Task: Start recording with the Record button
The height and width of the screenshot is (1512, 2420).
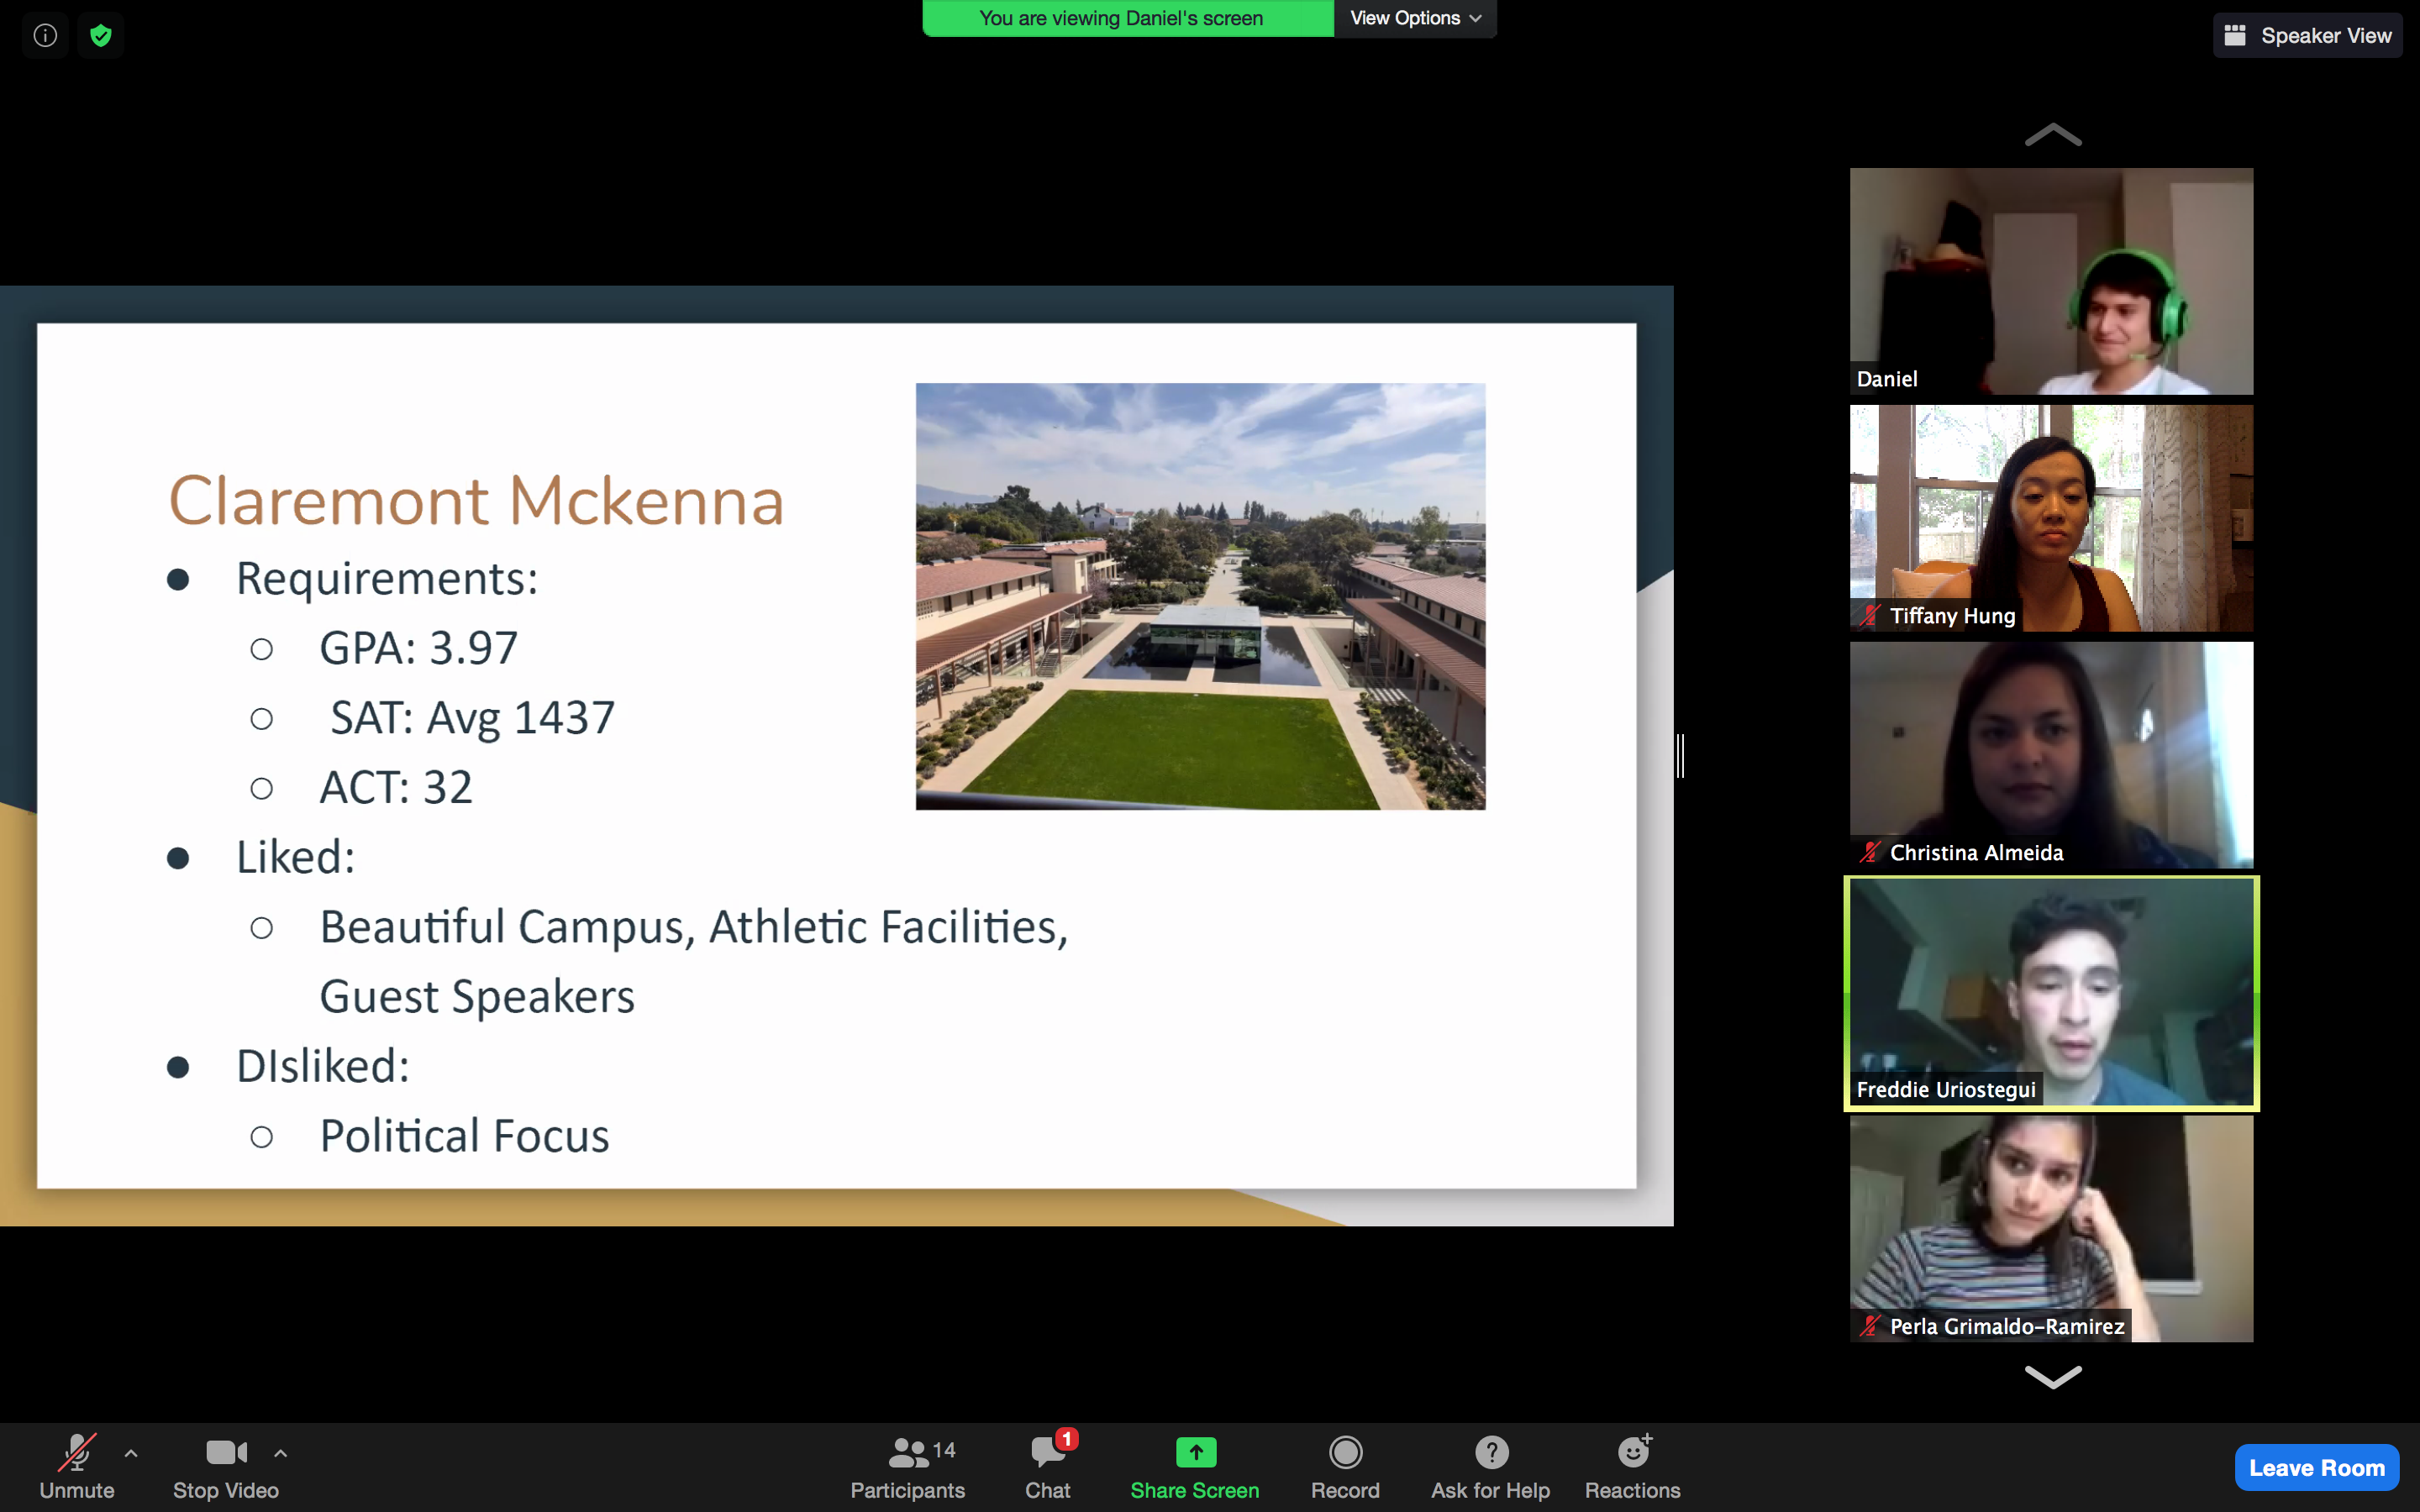Action: [x=1345, y=1467]
